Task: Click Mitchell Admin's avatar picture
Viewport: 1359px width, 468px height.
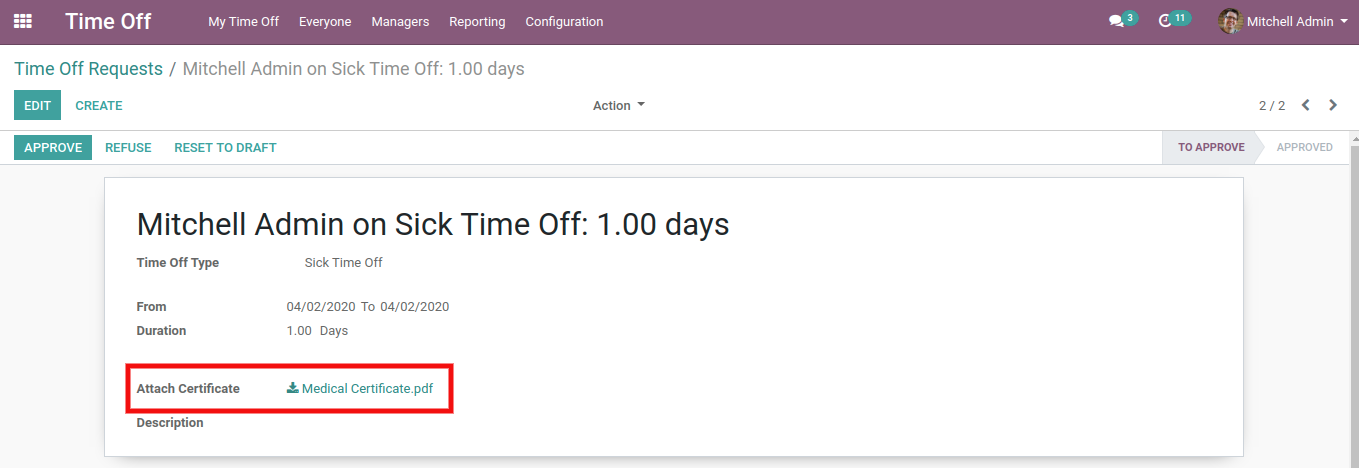Action: tap(1230, 21)
